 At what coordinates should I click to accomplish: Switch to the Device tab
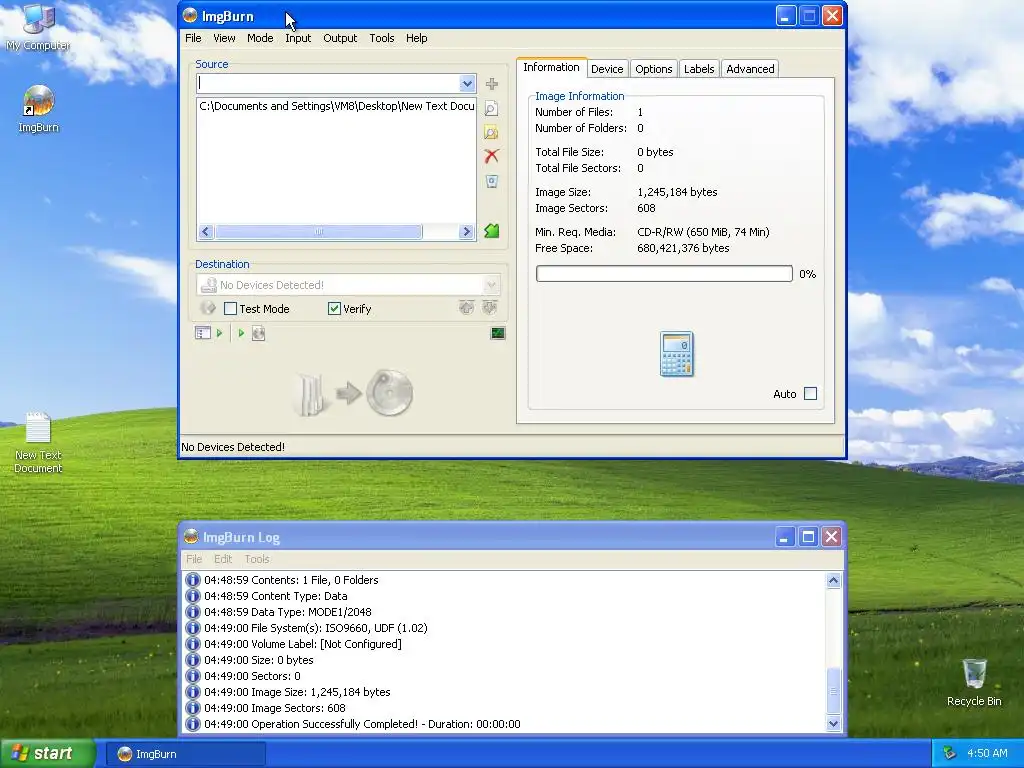coord(607,69)
